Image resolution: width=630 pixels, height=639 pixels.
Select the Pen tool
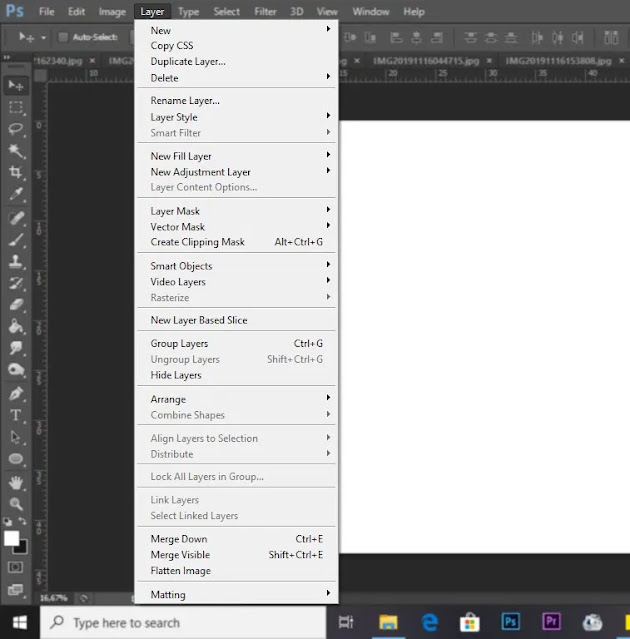click(x=16, y=394)
